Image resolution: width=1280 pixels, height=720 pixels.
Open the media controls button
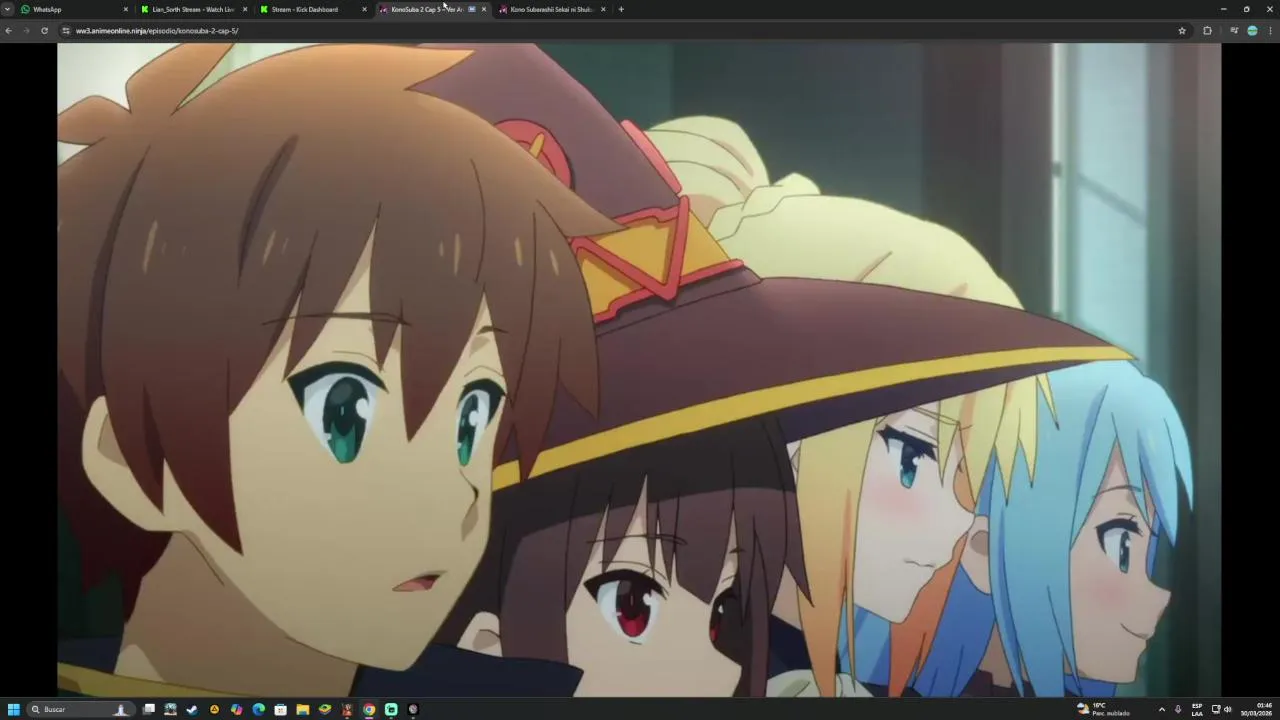click(1234, 30)
